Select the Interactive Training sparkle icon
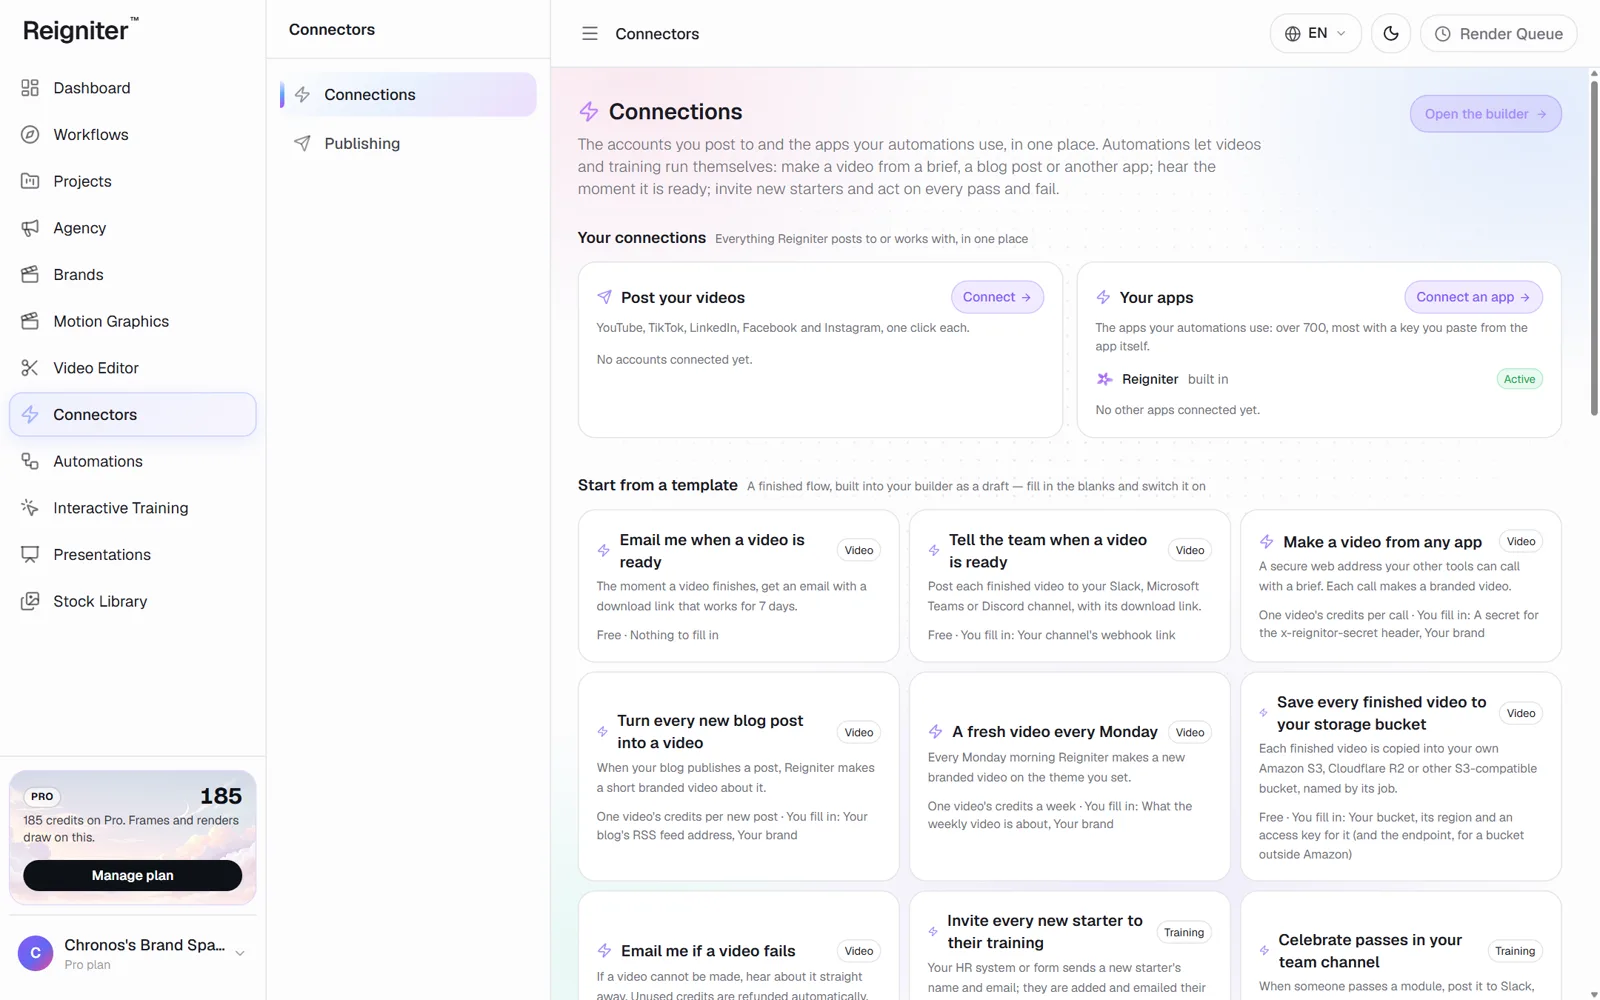 [30, 508]
